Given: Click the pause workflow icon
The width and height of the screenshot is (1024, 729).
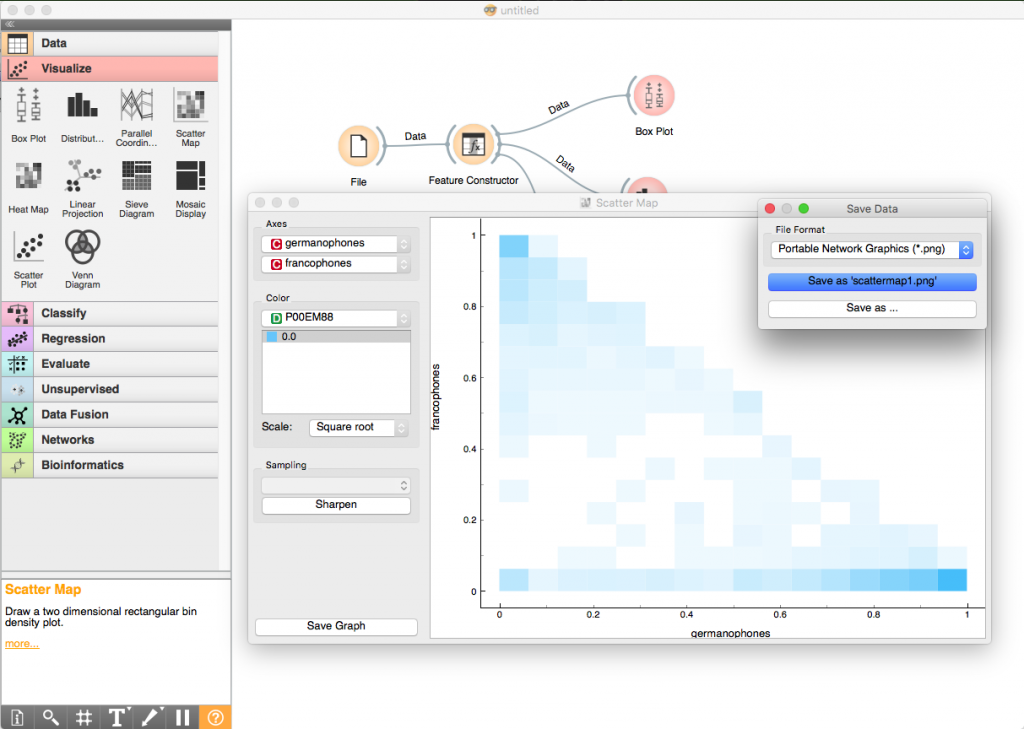Looking at the screenshot, I should (183, 718).
